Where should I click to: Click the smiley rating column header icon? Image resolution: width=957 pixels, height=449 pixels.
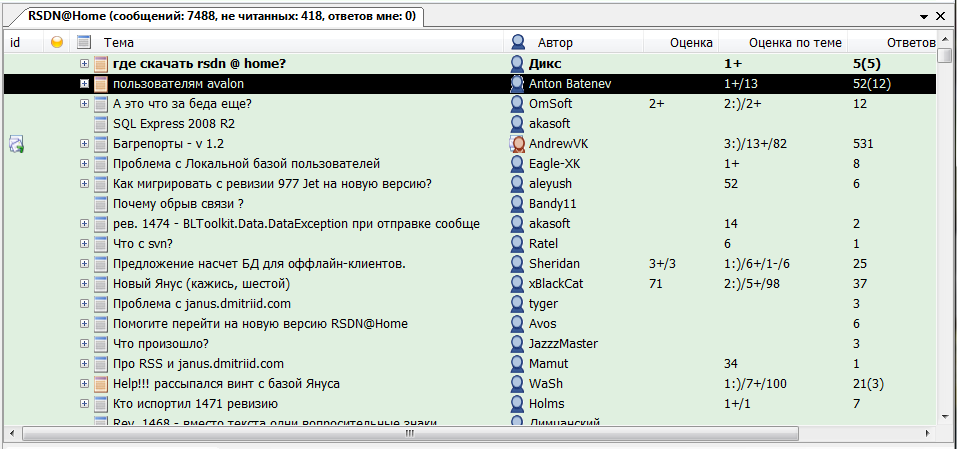coord(57,42)
